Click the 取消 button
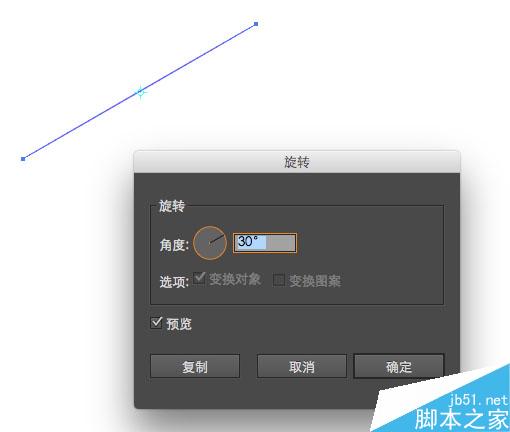The image size is (510, 432). (302, 366)
